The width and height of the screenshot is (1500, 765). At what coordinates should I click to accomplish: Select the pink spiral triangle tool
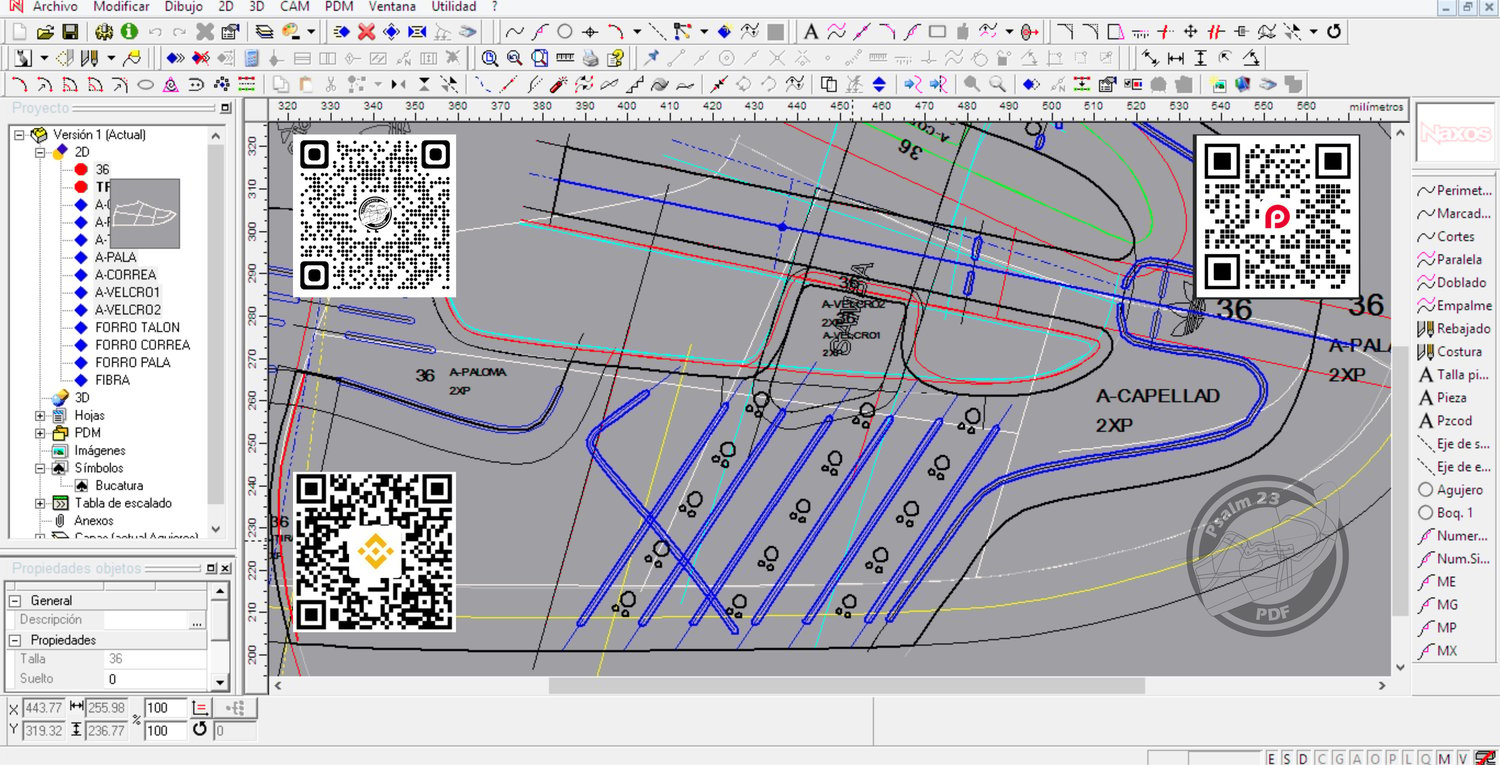click(x=171, y=84)
